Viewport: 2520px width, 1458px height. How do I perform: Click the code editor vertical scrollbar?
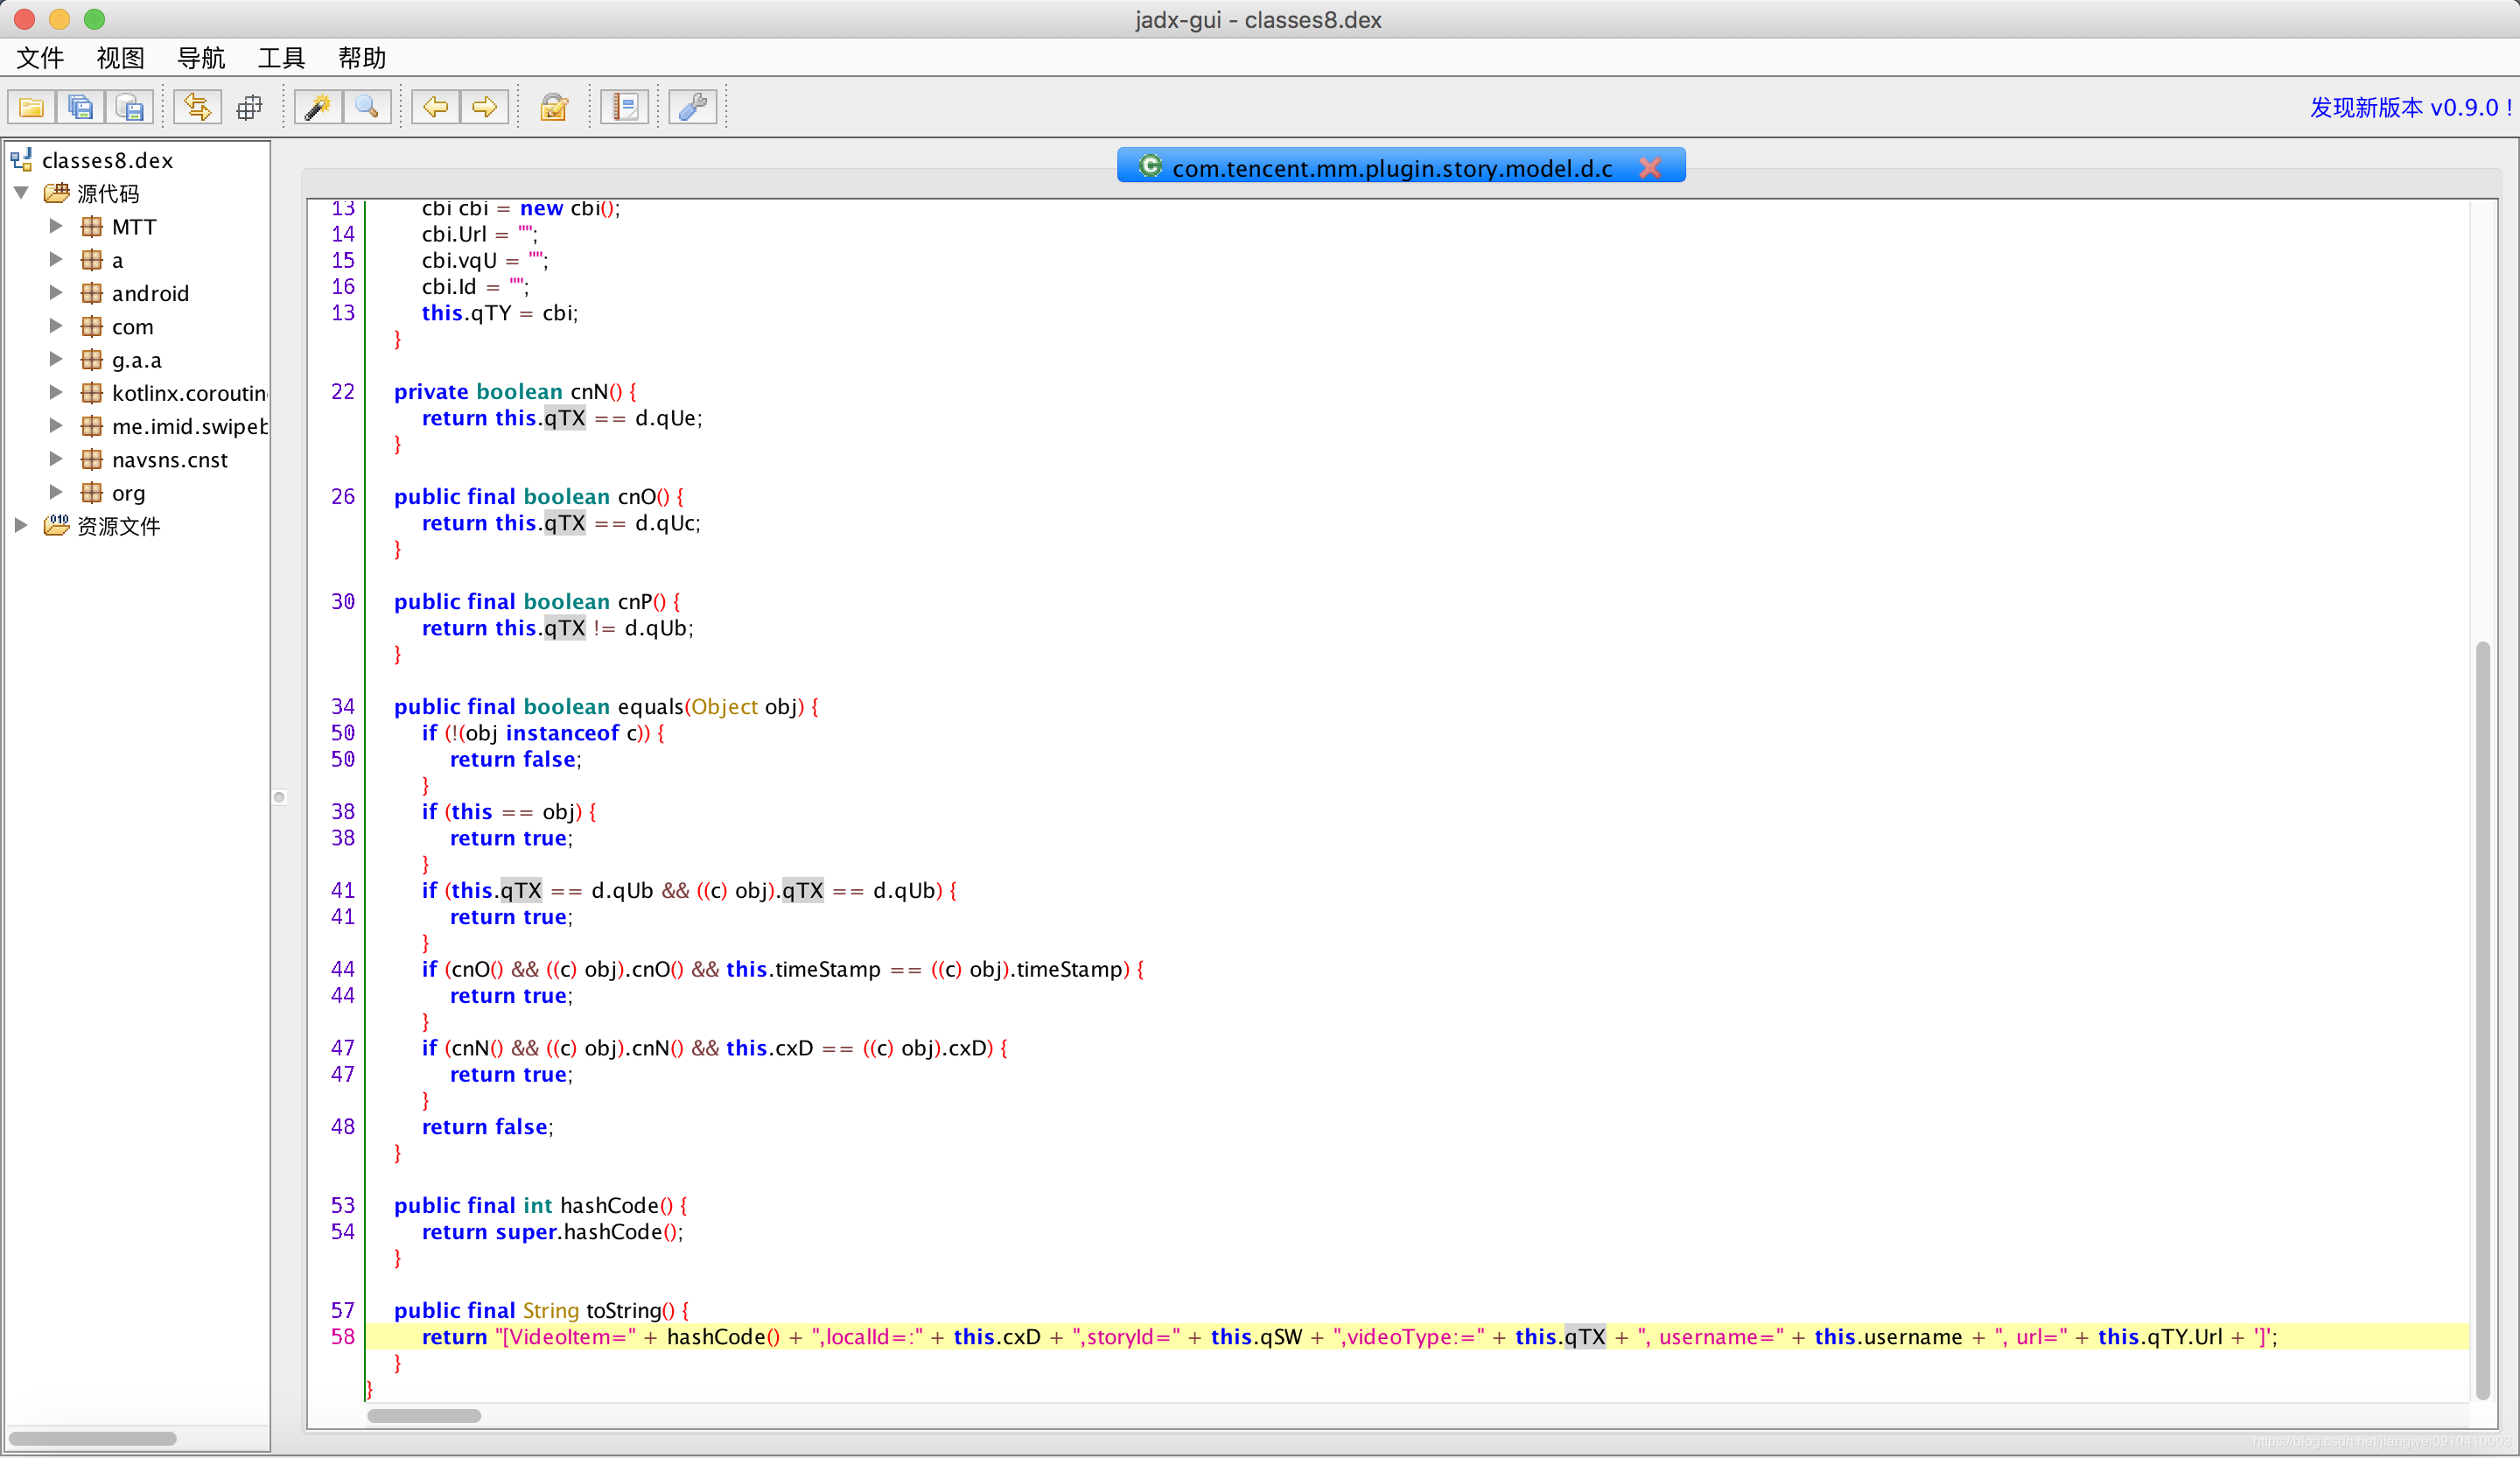(x=2482, y=1020)
